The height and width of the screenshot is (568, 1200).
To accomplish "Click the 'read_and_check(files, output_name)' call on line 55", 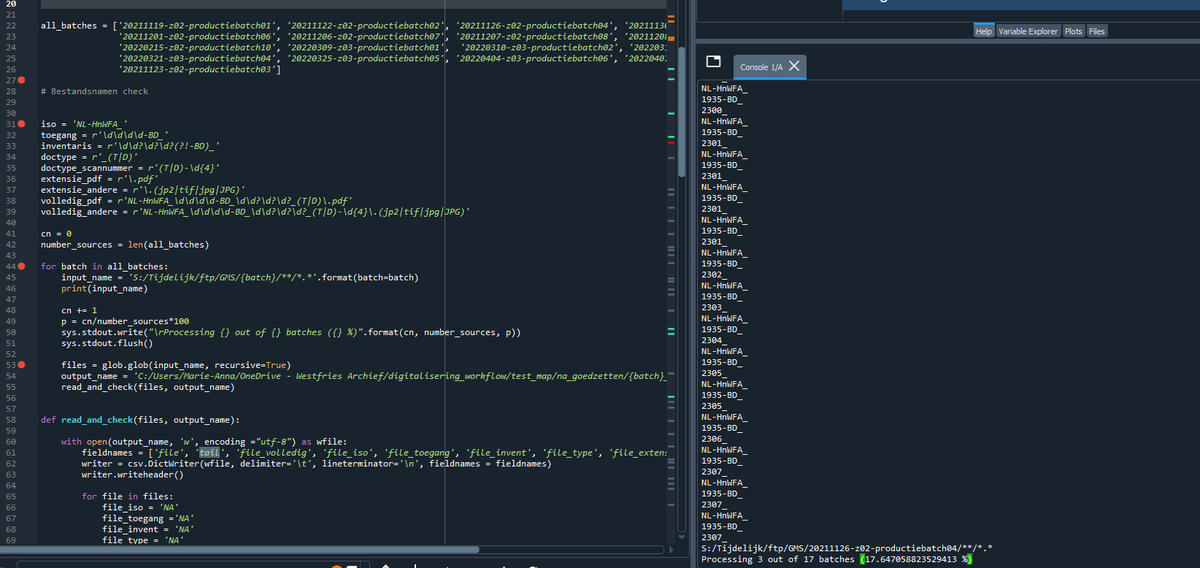I will click(148, 386).
